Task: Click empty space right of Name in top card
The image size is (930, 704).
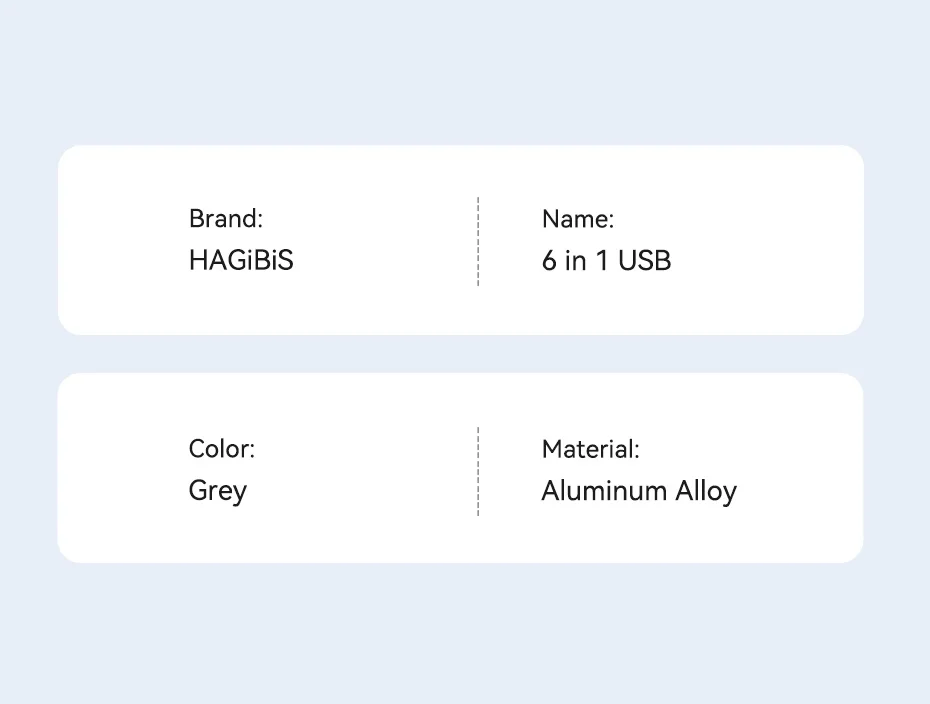Action: [x=780, y=240]
